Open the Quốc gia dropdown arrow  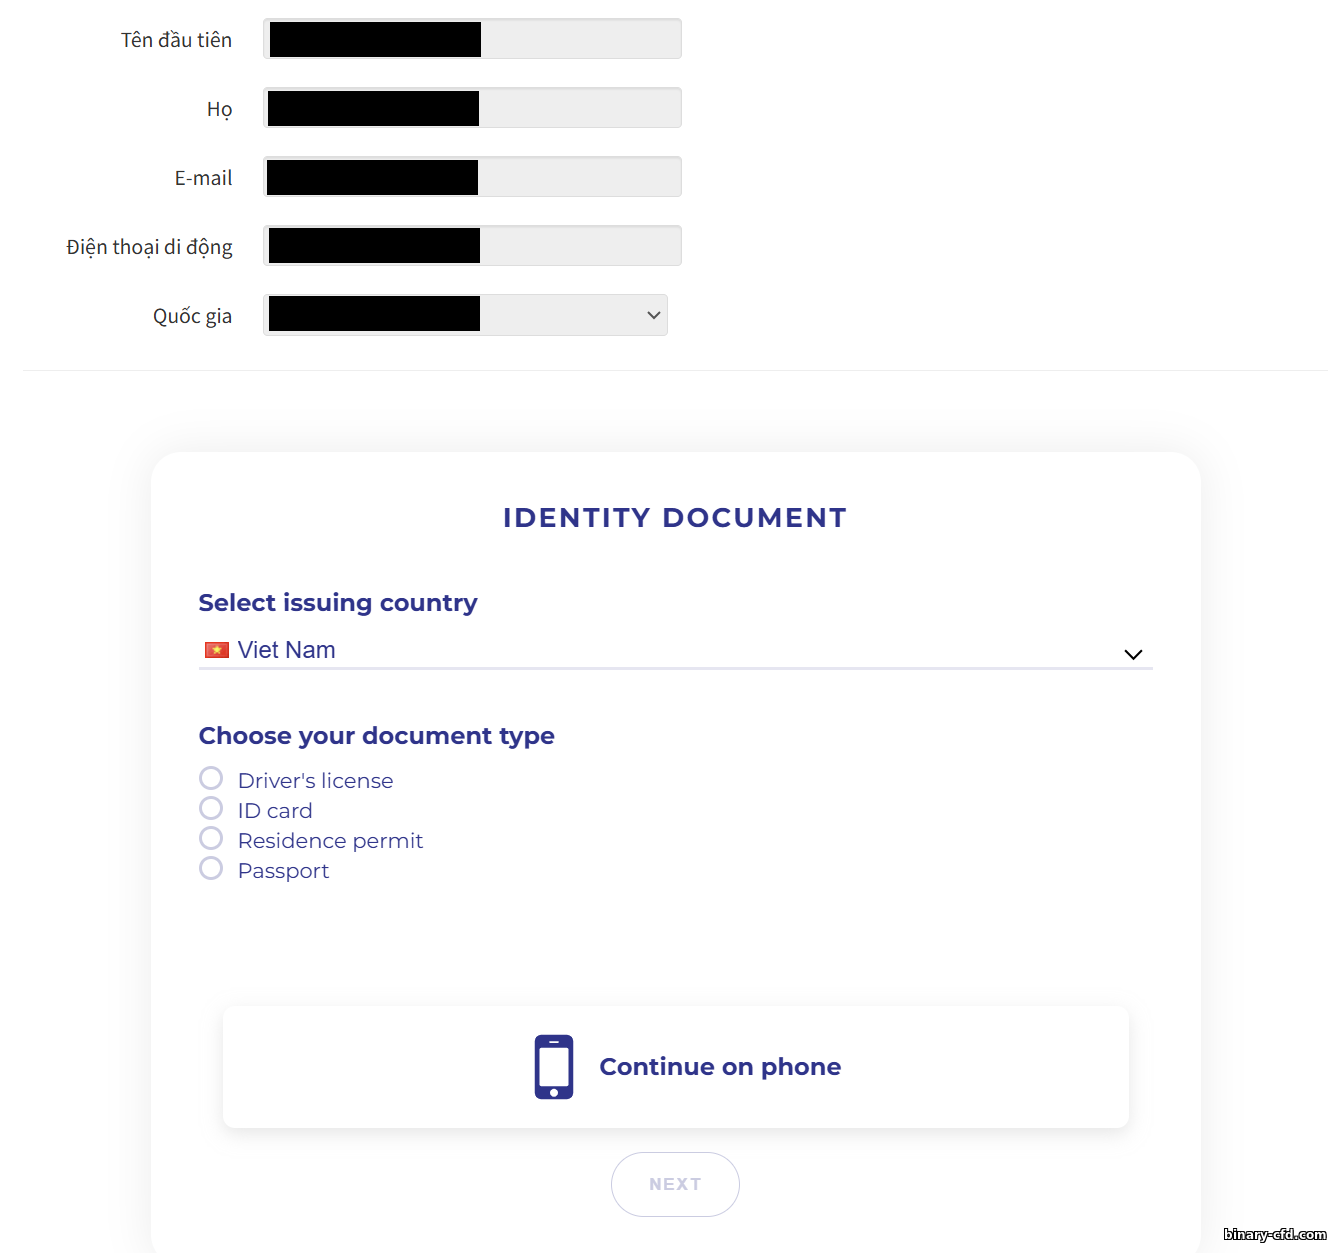tap(654, 315)
